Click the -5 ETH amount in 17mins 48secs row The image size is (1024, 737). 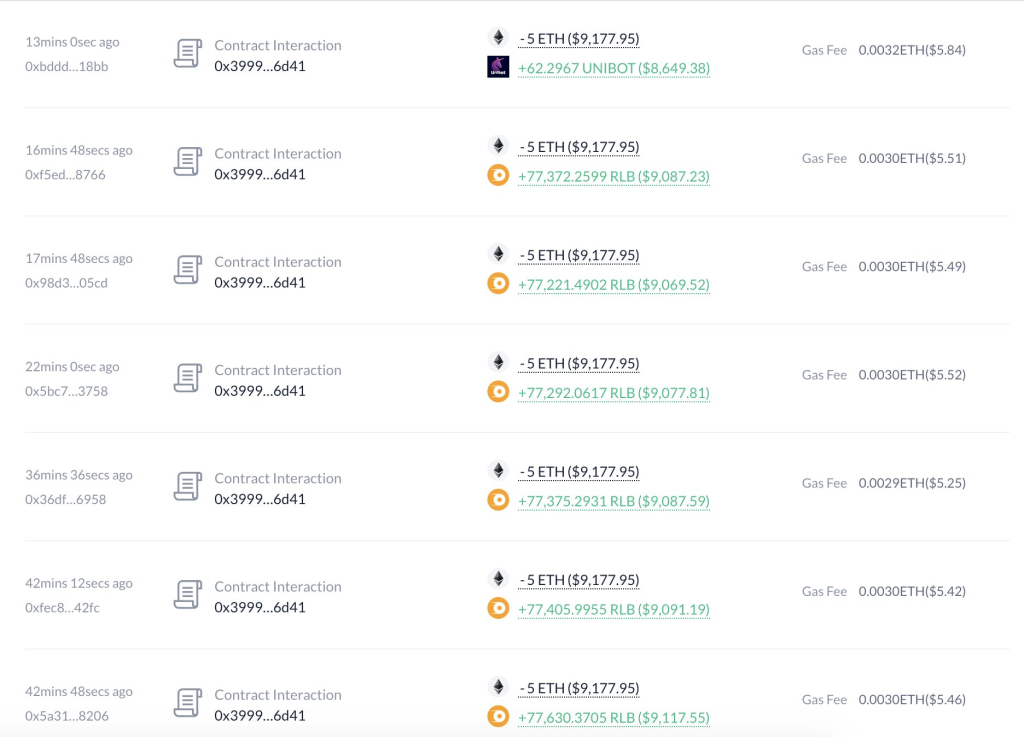click(579, 255)
